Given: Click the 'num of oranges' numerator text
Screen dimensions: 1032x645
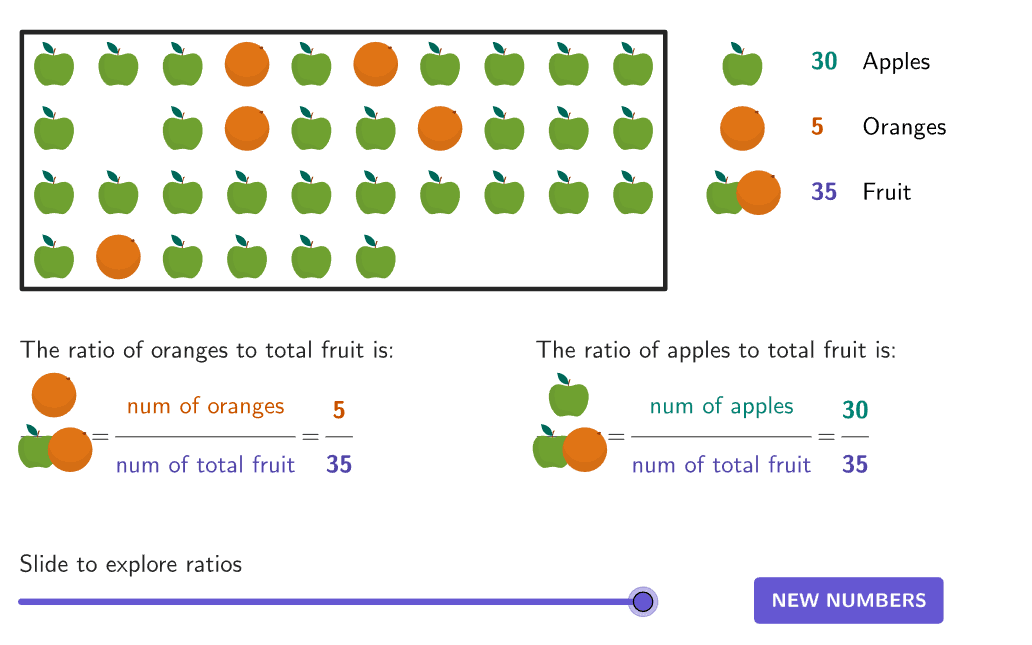Looking at the screenshot, I should 205,406.
